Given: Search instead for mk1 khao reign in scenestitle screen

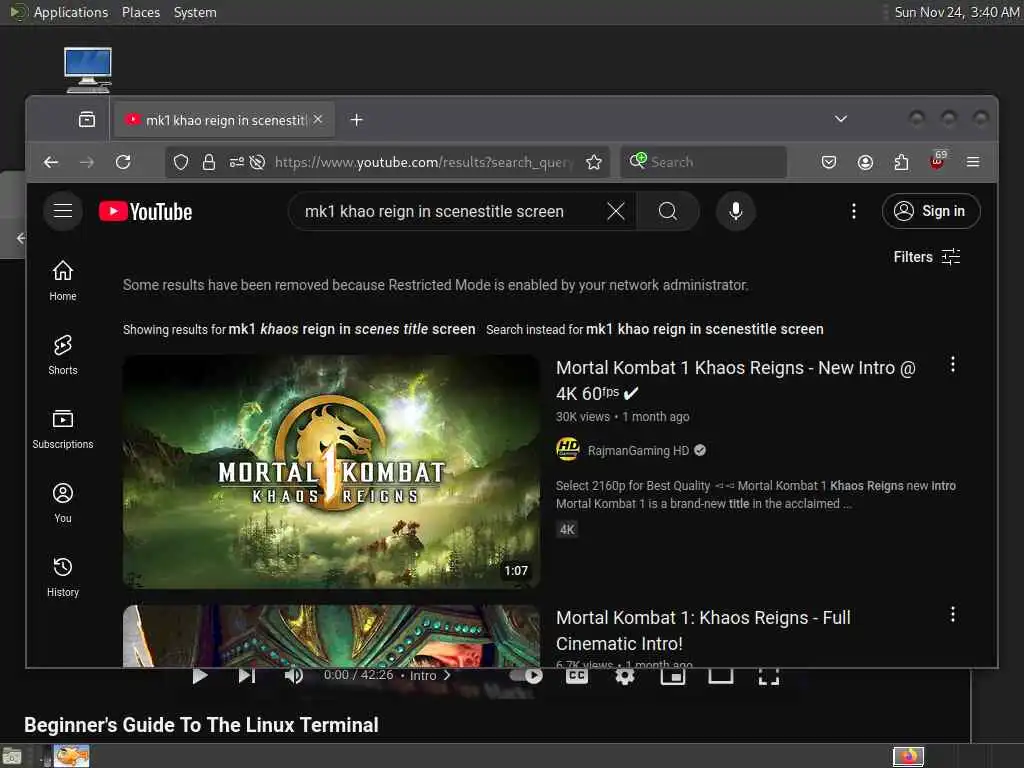Looking at the screenshot, I should tap(705, 329).
